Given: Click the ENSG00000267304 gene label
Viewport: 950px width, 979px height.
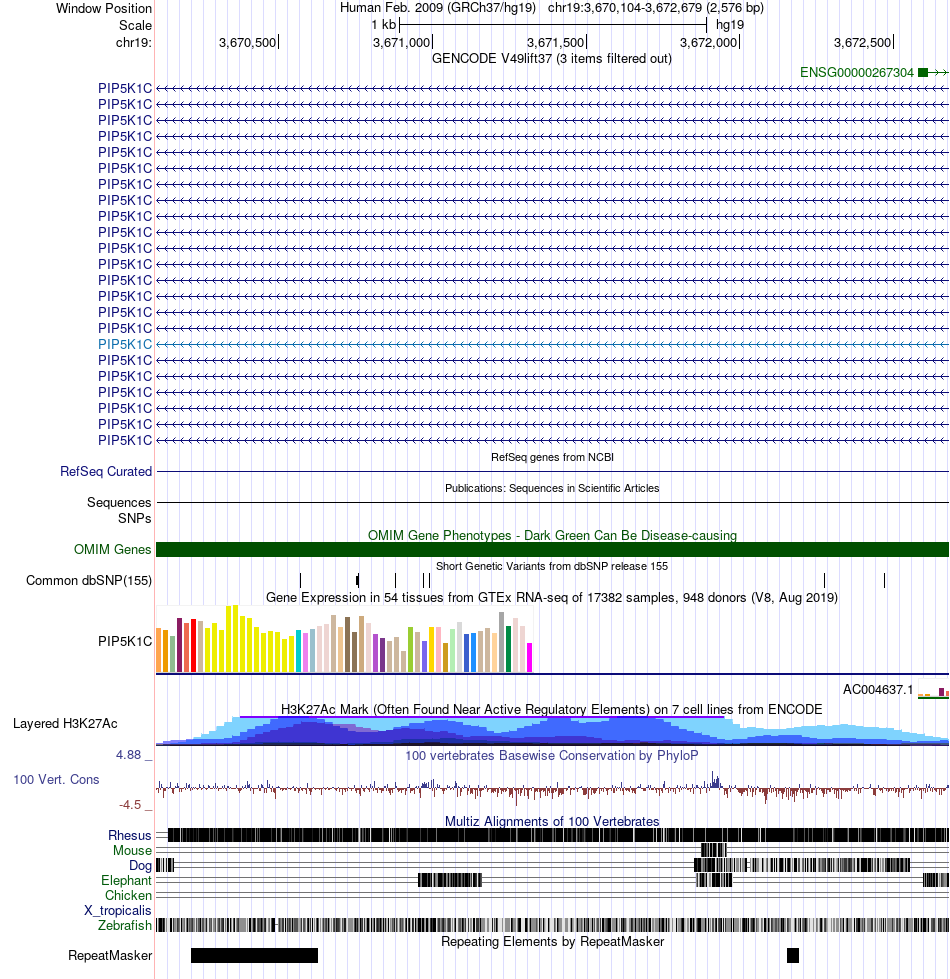Looking at the screenshot, I should click(856, 72).
